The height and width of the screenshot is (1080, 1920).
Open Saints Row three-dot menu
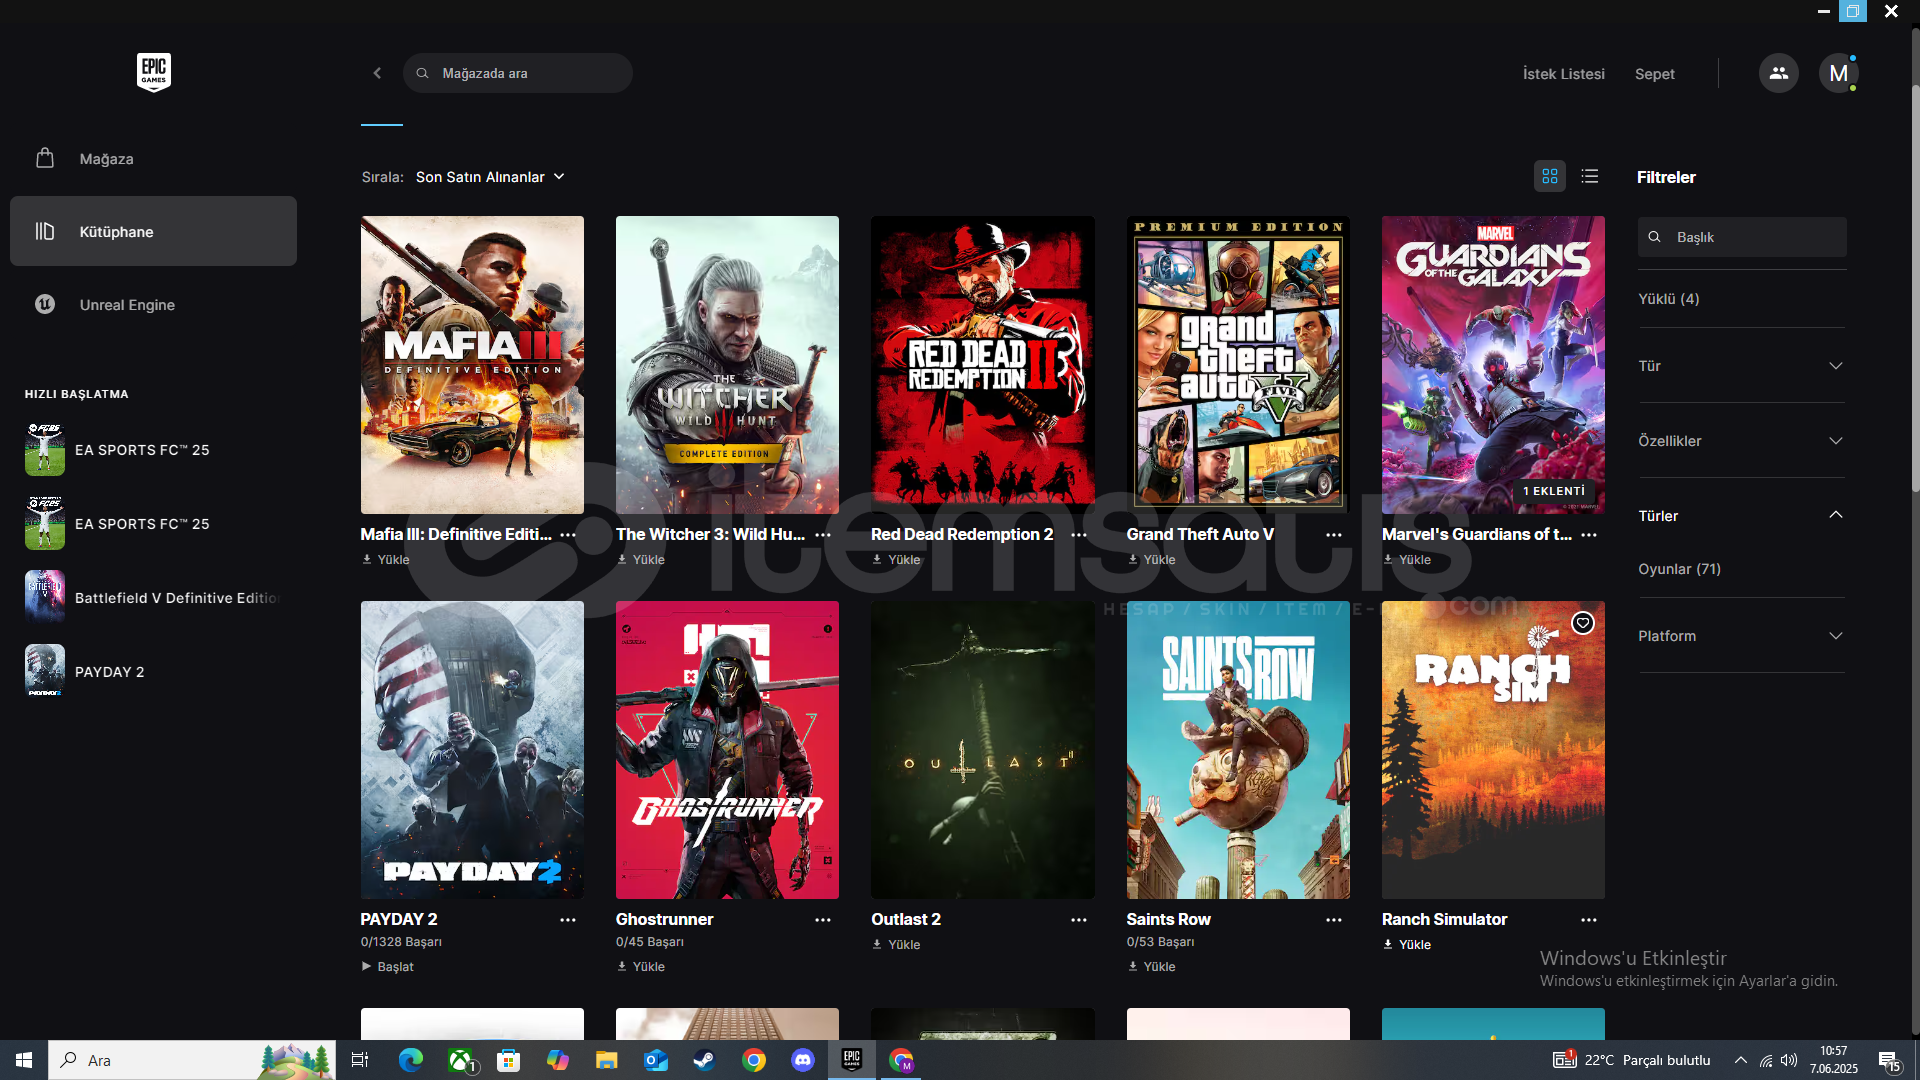[x=1334, y=920]
